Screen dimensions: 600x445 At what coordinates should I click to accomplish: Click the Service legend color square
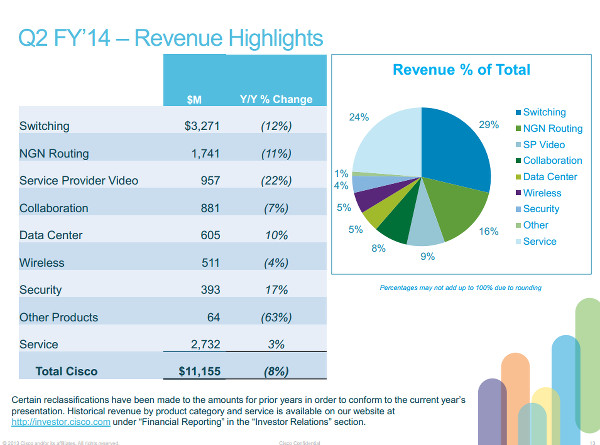pos(518,241)
